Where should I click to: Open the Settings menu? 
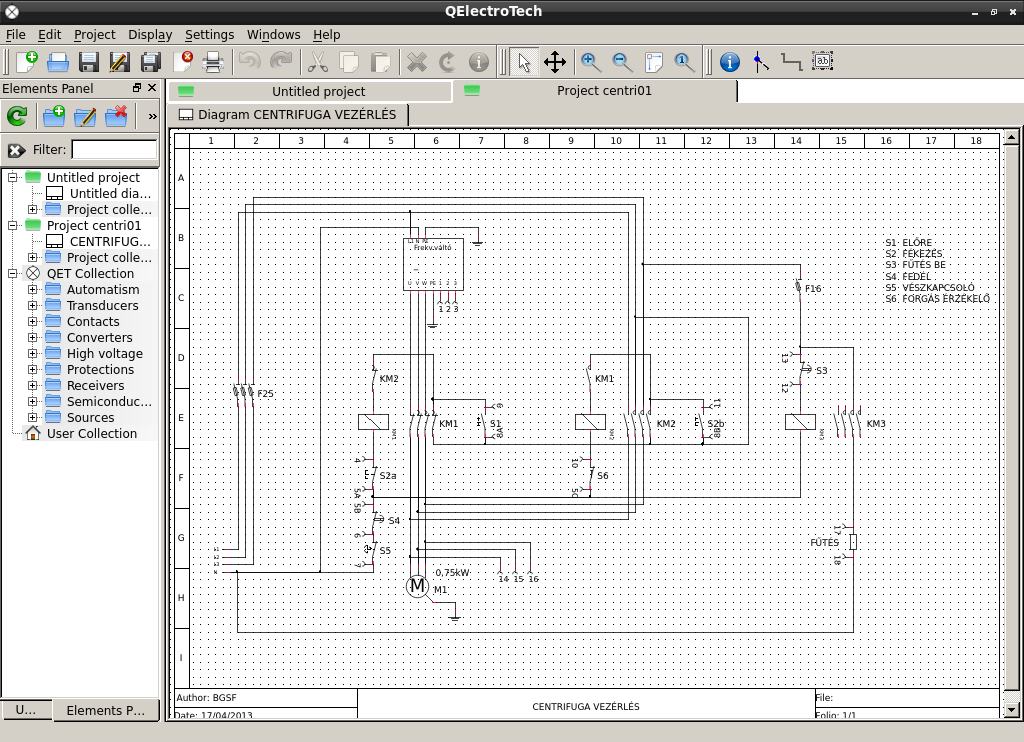(x=209, y=34)
